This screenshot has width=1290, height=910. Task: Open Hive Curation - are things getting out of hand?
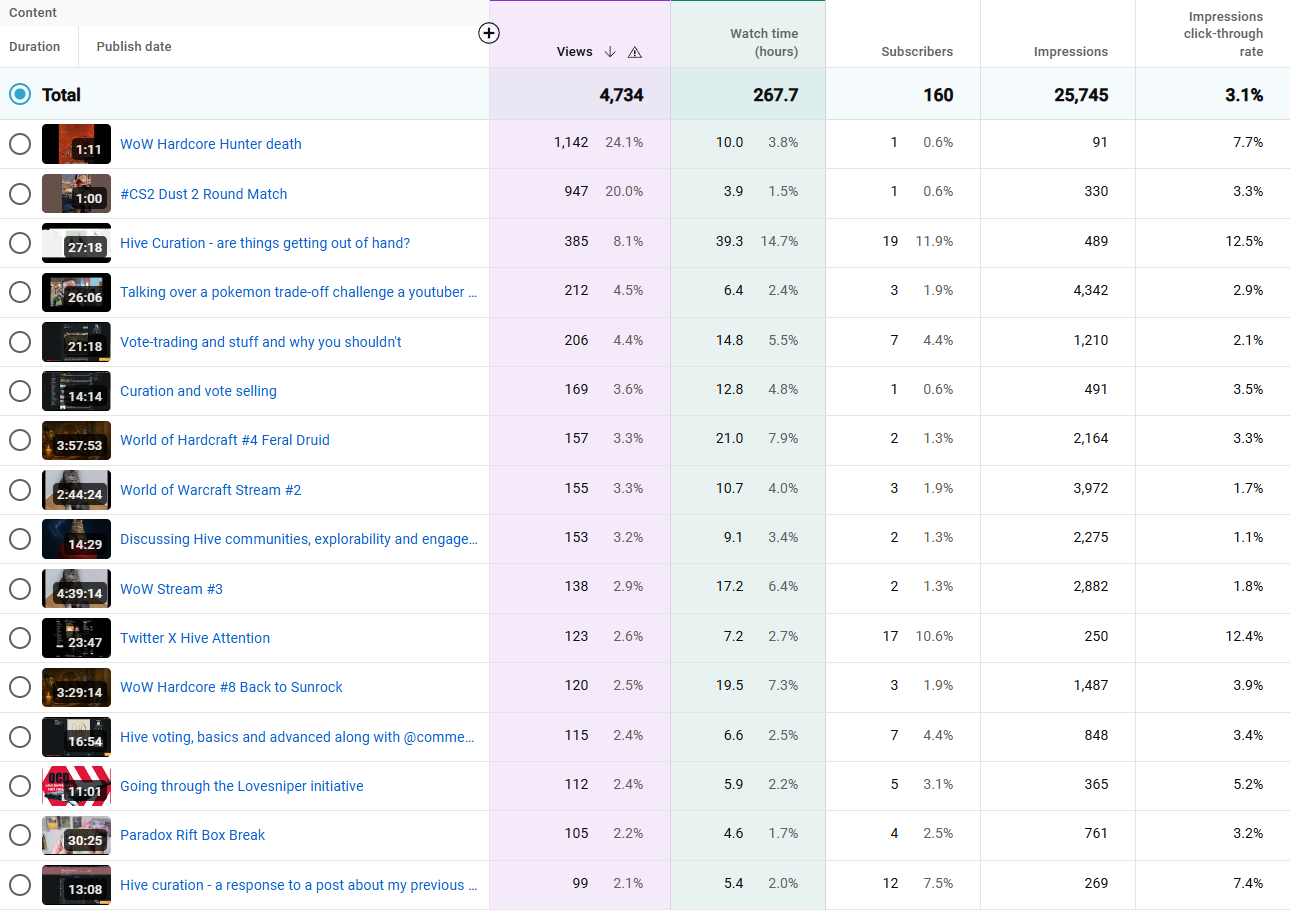[265, 243]
